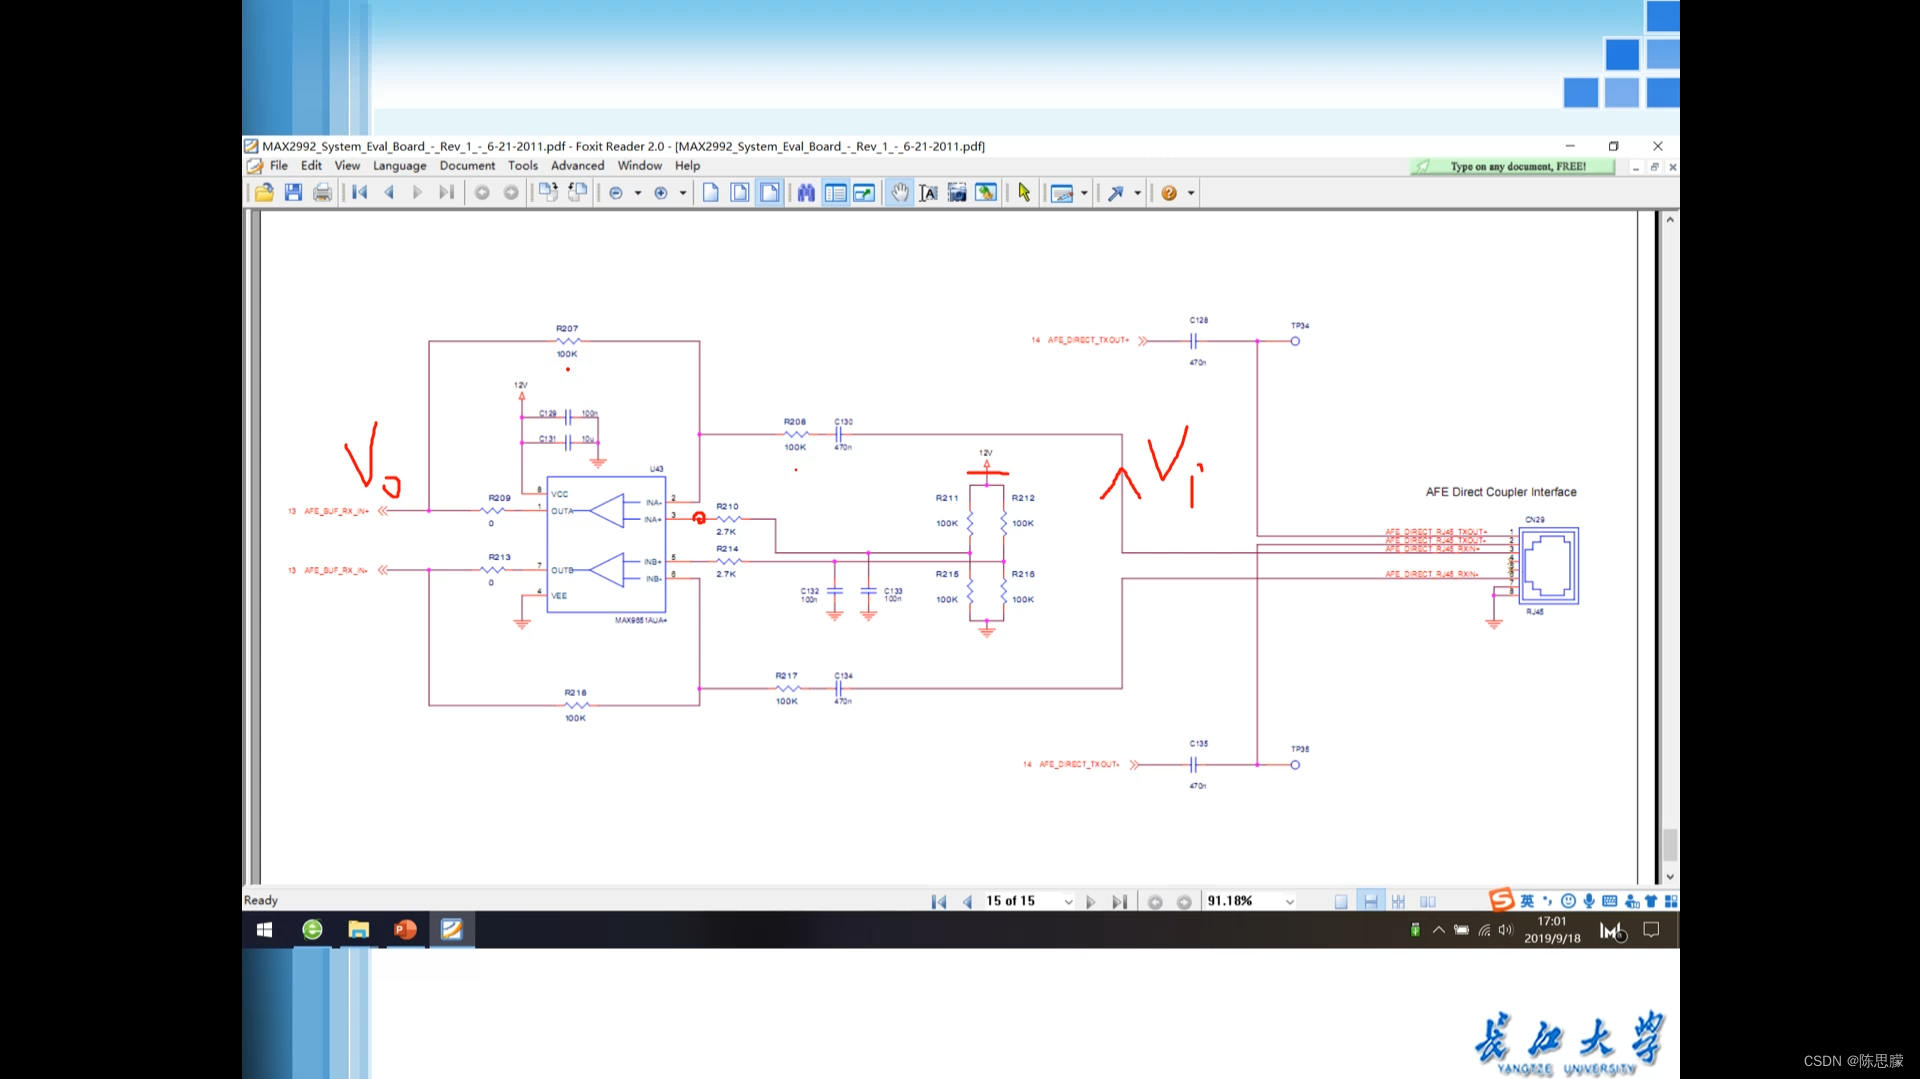Click the volume icon in system tray
Screen dimensions: 1920x1079
point(1506,930)
